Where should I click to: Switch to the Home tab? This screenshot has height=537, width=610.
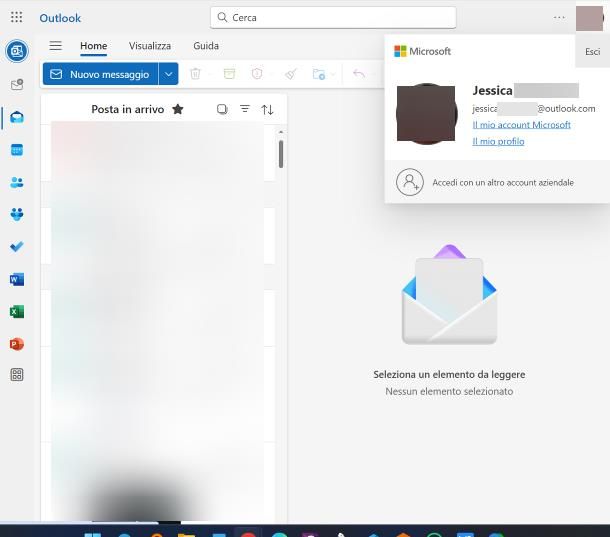click(x=93, y=46)
